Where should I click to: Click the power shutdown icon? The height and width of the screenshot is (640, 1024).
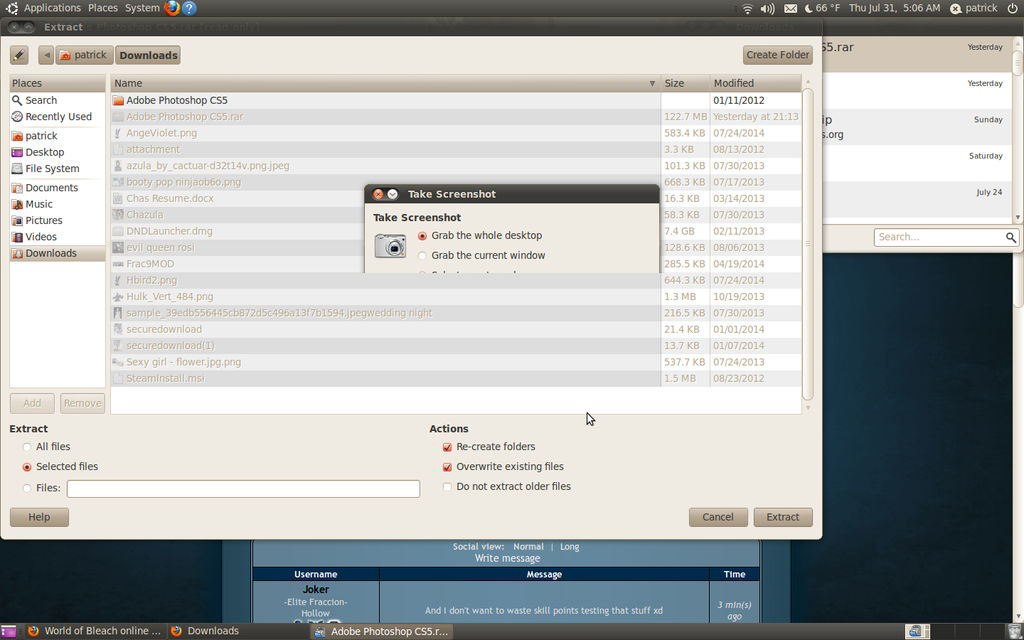(1012, 8)
